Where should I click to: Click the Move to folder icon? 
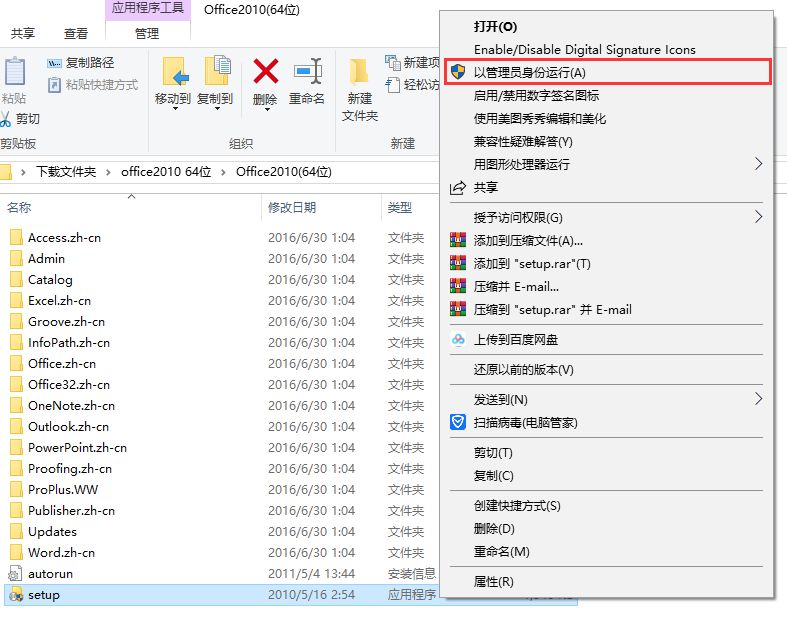click(175, 71)
